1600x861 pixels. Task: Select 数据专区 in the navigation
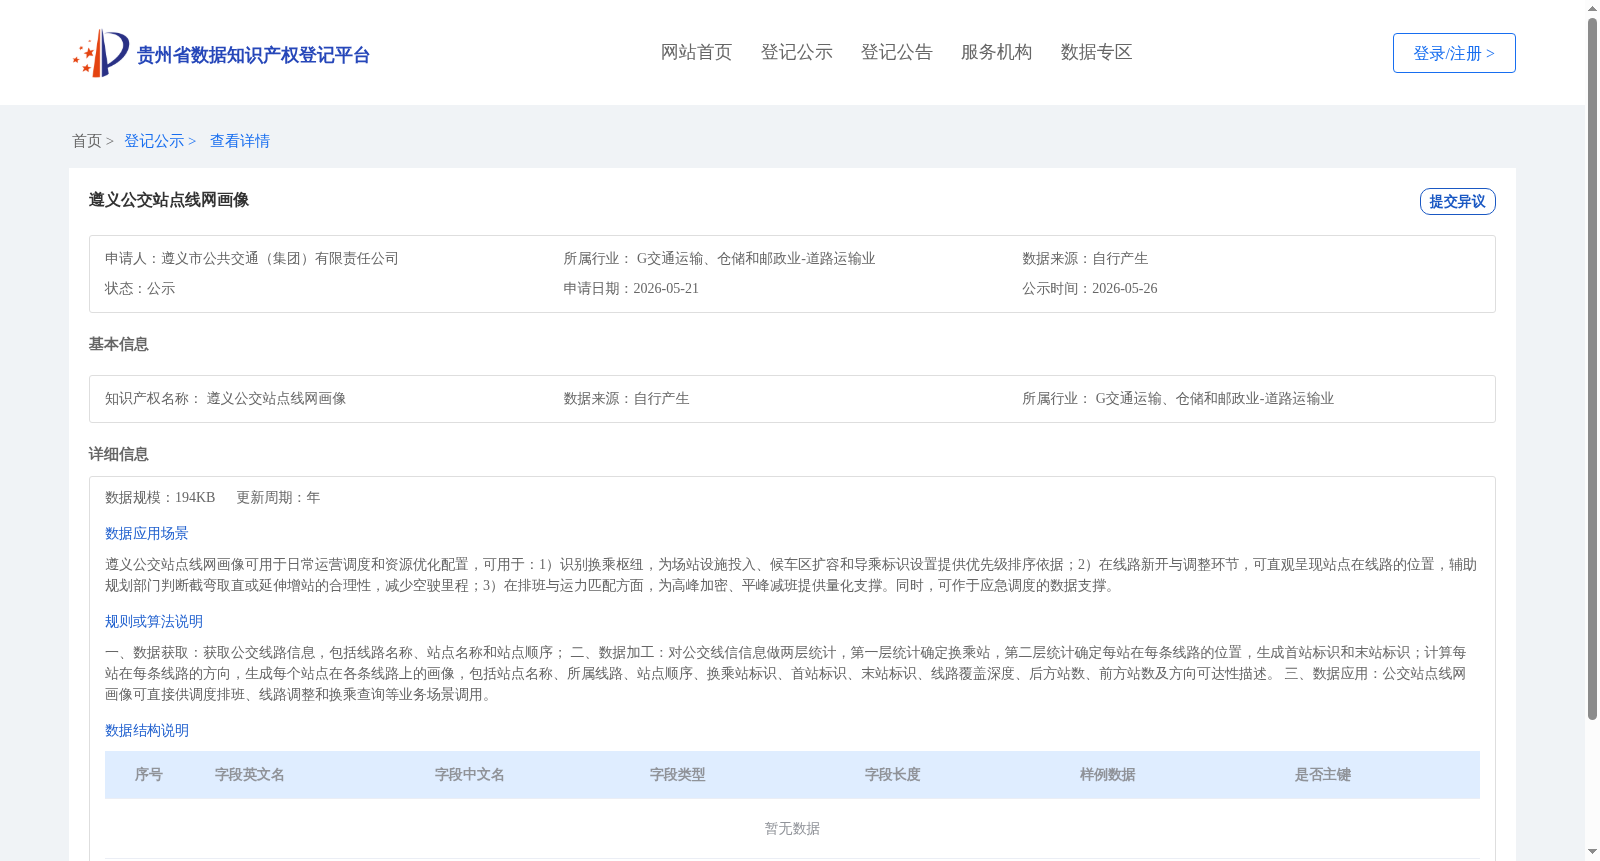click(1096, 52)
